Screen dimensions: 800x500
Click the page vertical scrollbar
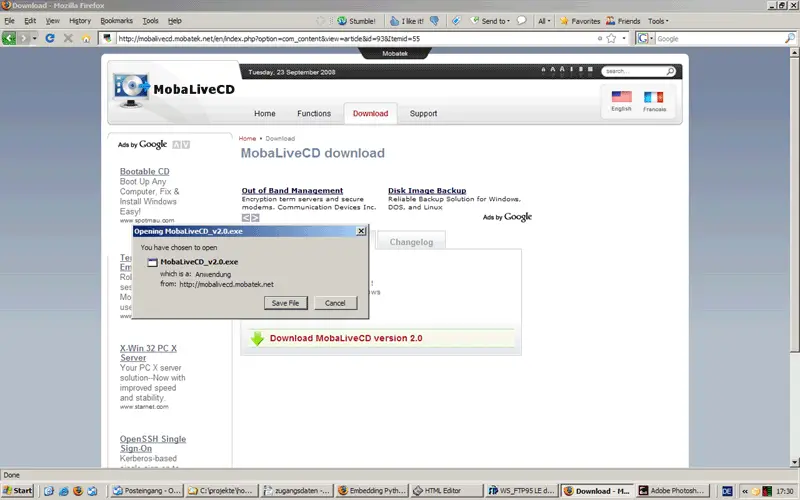click(x=794, y=258)
